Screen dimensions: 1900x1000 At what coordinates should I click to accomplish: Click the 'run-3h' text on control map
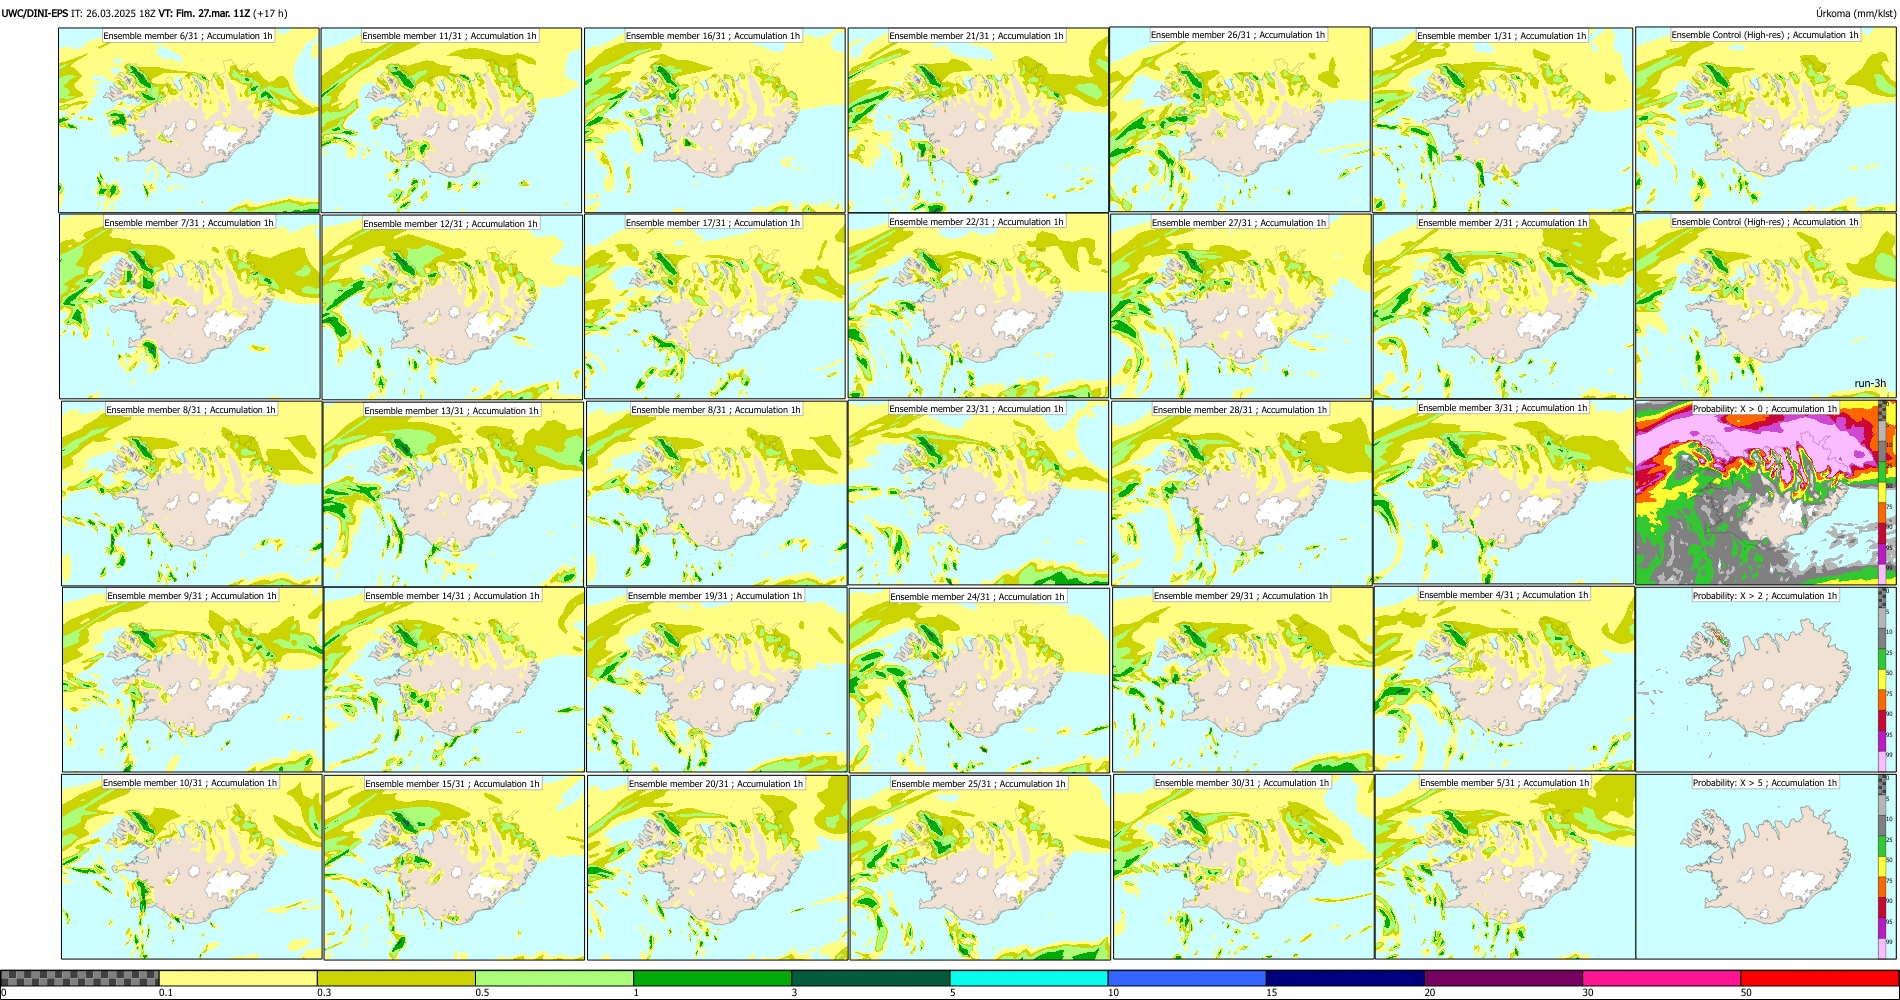coord(1870,384)
